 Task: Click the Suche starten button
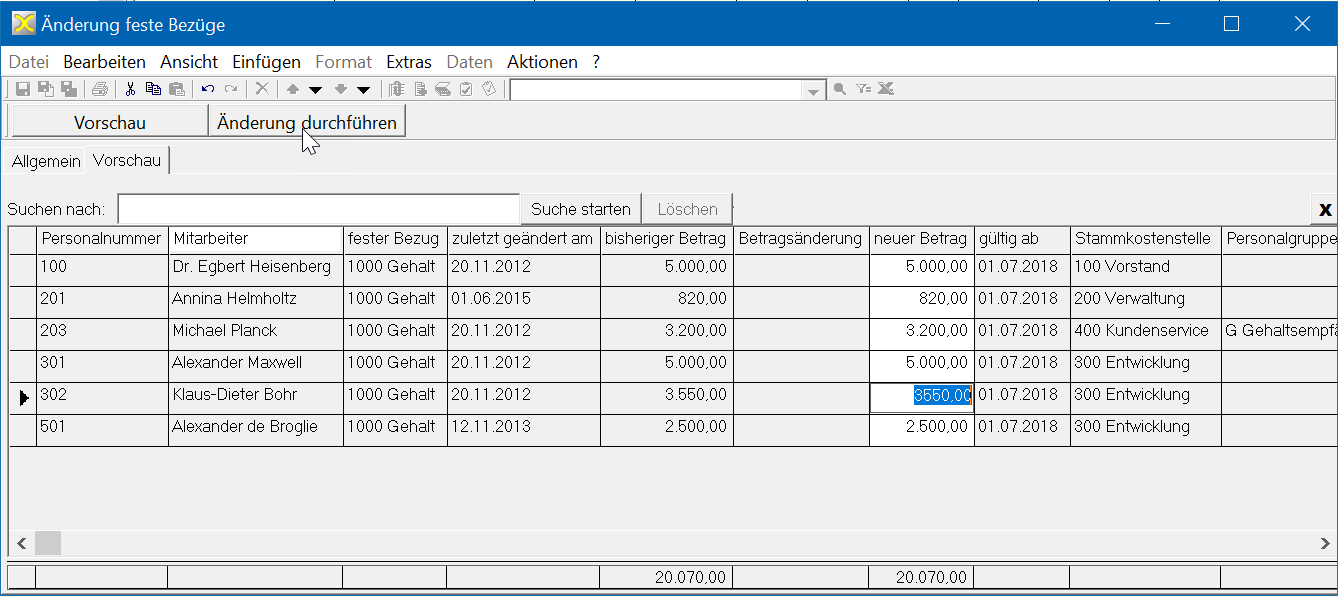(581, 209)
